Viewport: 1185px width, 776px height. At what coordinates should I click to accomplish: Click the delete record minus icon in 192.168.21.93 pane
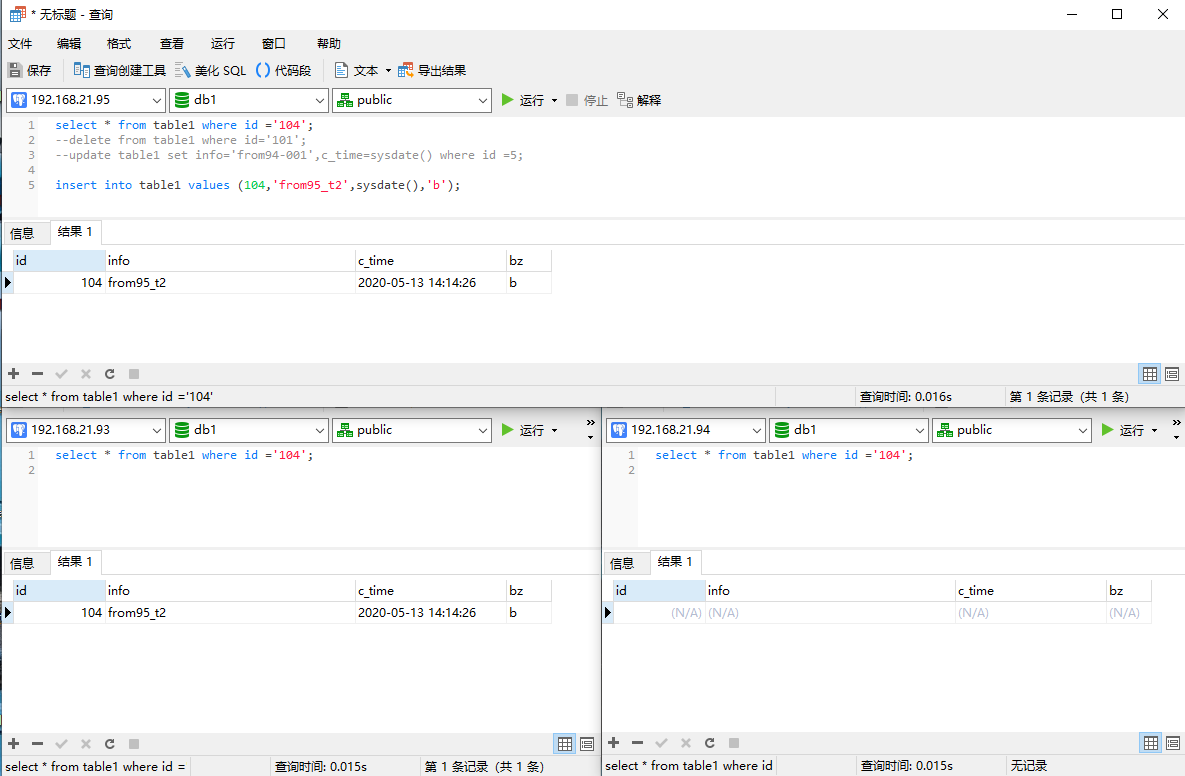point(38,744)
